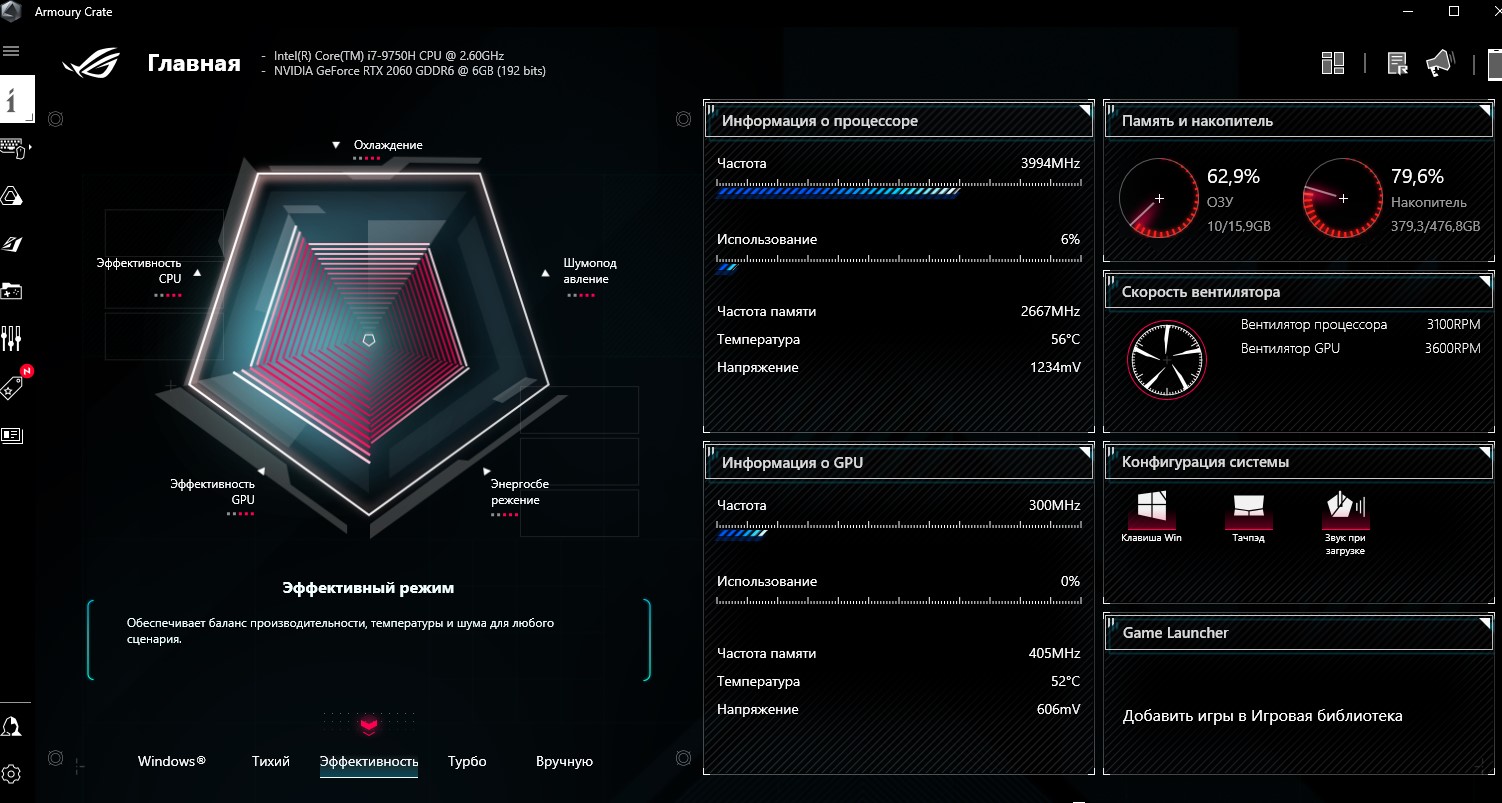Click the Эффективность CPU chart label
The image size is (1502, 803).
(x=139, y=271)
